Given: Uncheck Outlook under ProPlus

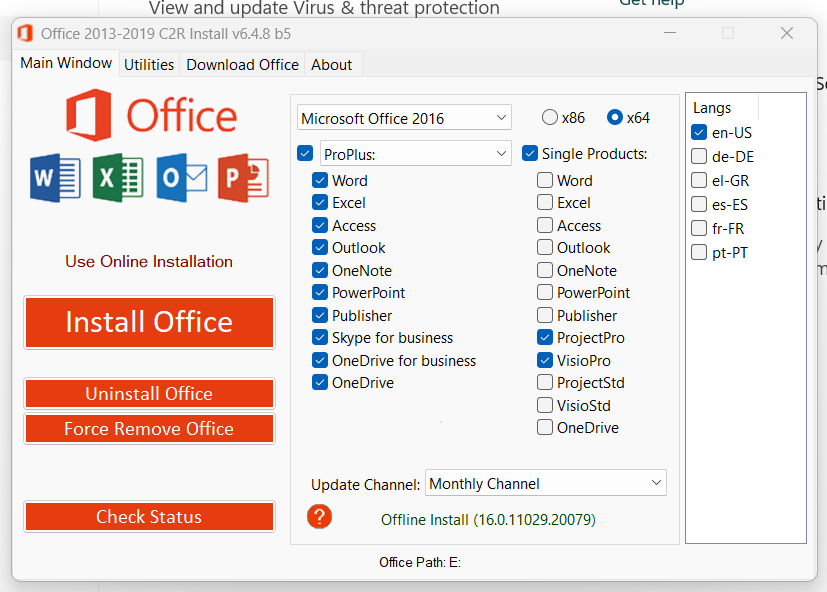Looking at the screenshot, I should (320, 247).
